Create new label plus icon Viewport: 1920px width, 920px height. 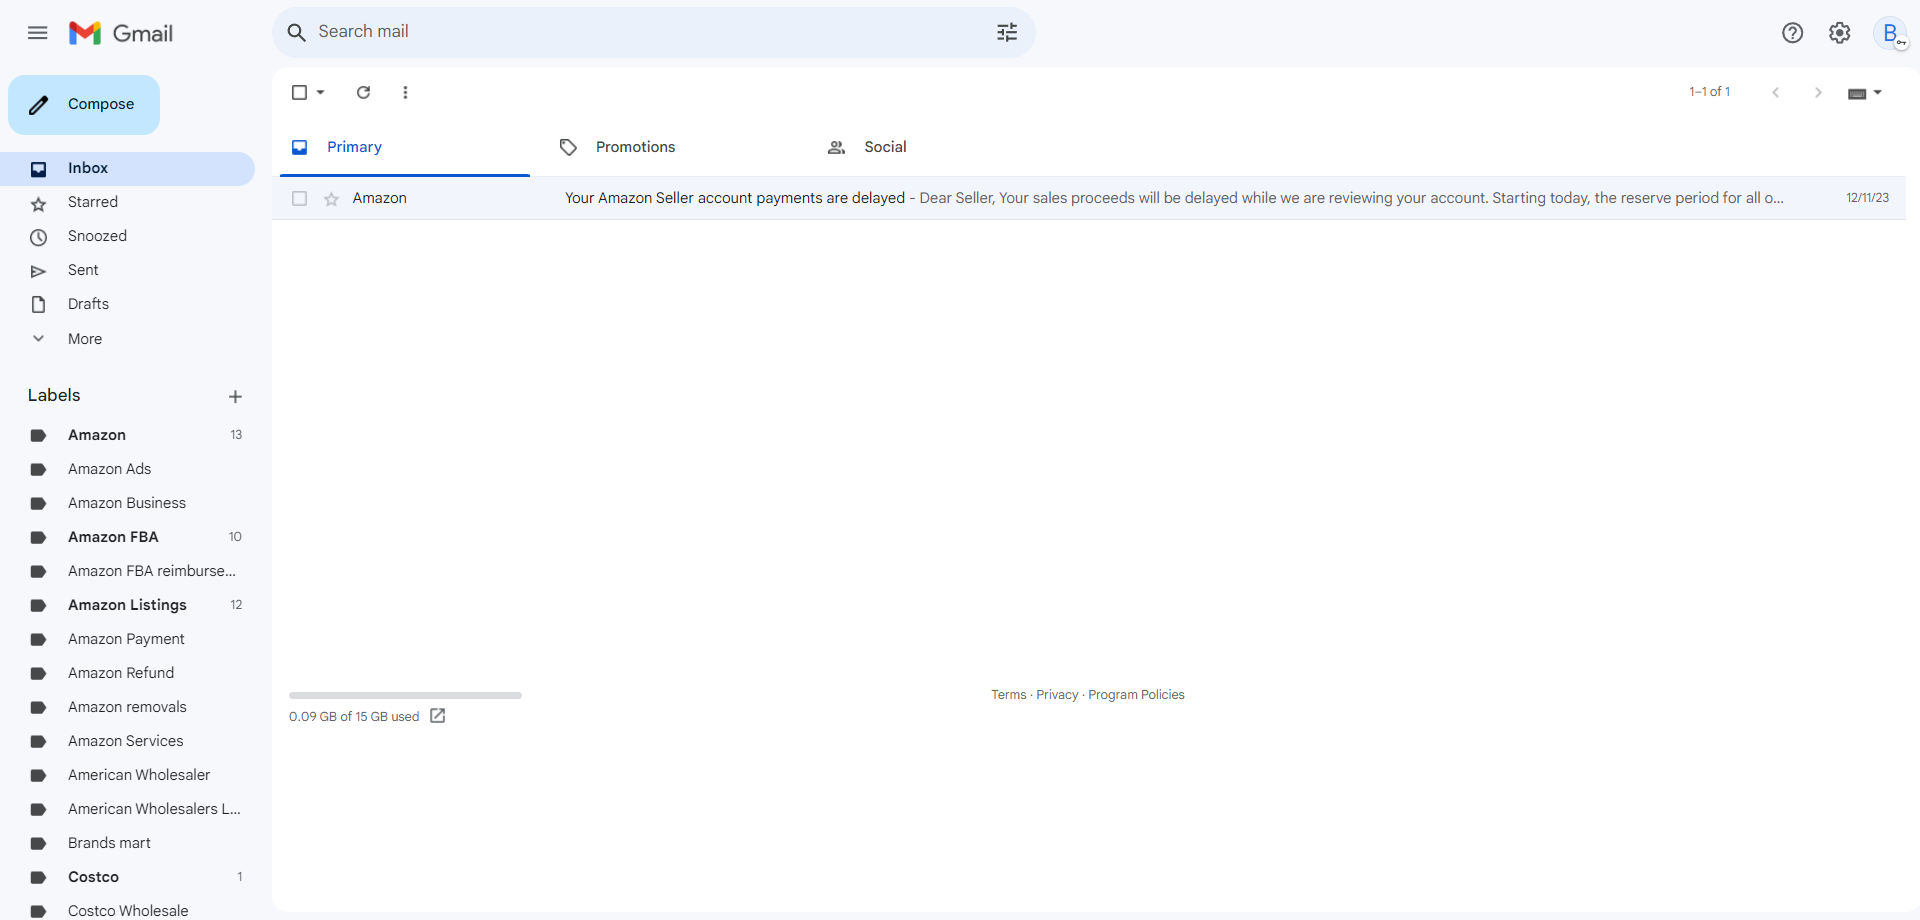point(235,396)
